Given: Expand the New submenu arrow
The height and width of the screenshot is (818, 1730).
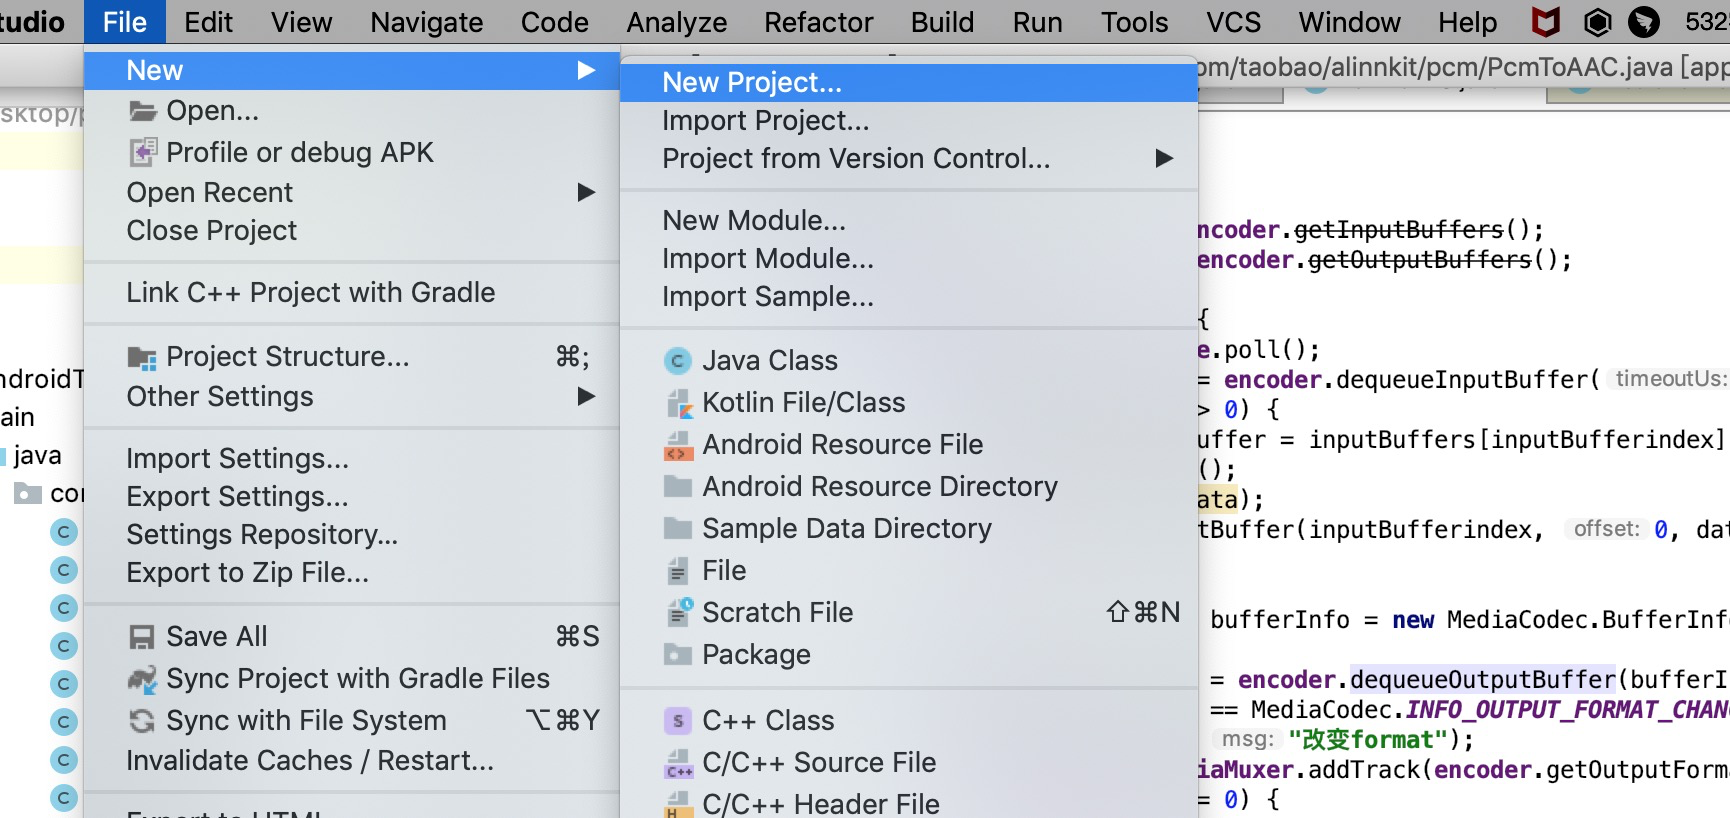Looking at the screenshot, I should click(x=586, y=71).
